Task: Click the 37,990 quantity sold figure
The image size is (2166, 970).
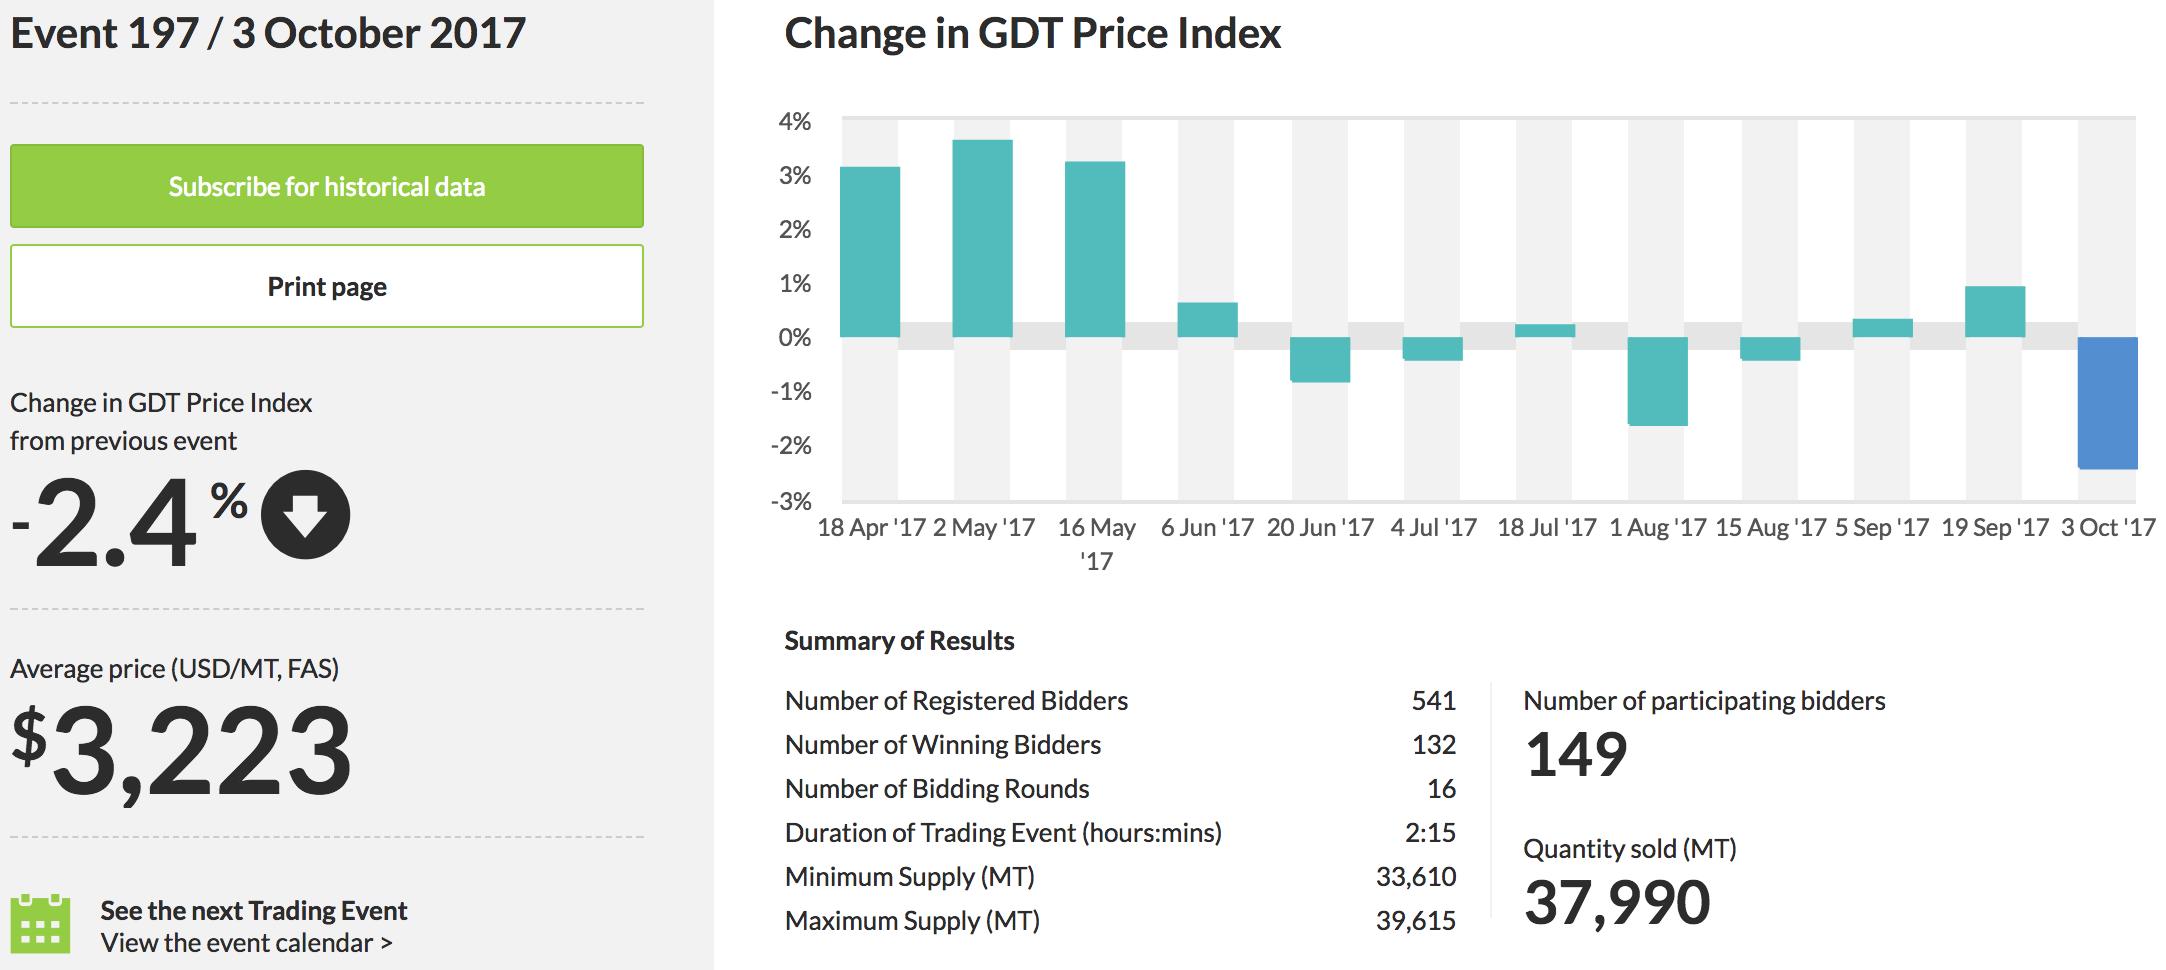Action: pos(1617,902)
